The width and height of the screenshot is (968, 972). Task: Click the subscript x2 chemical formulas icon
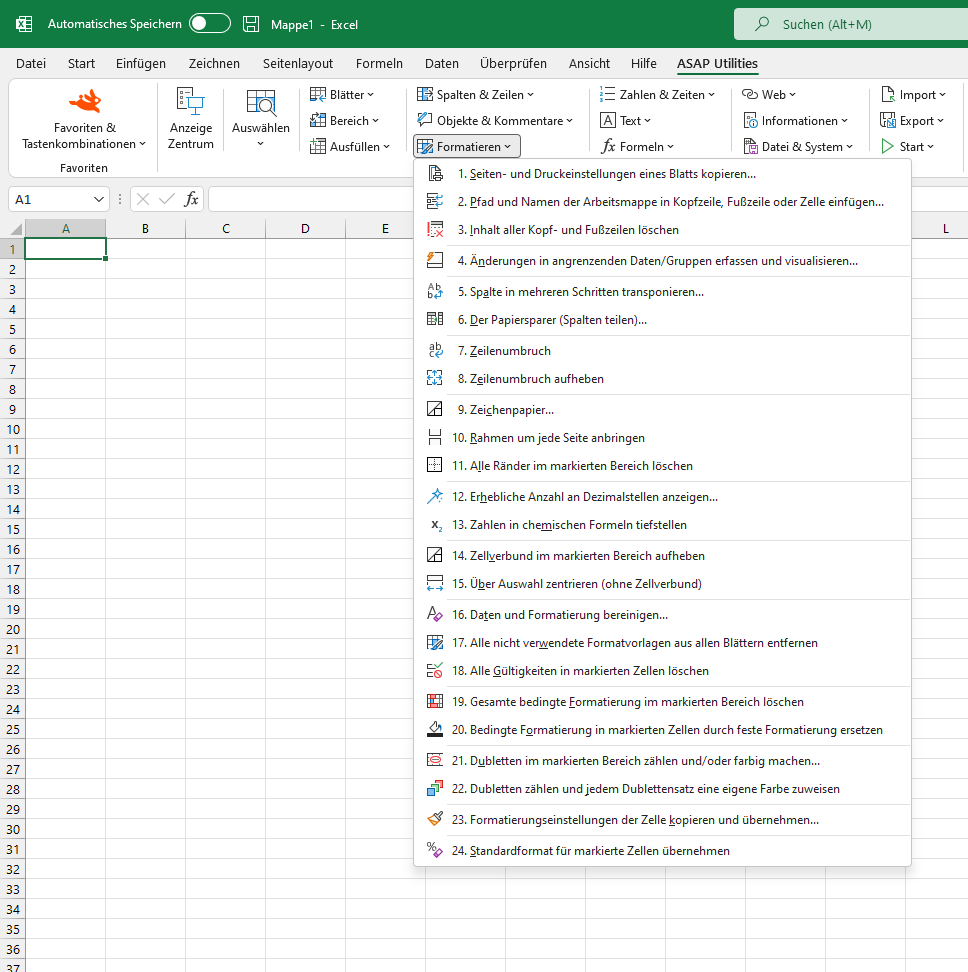click(x=435, y=524)
